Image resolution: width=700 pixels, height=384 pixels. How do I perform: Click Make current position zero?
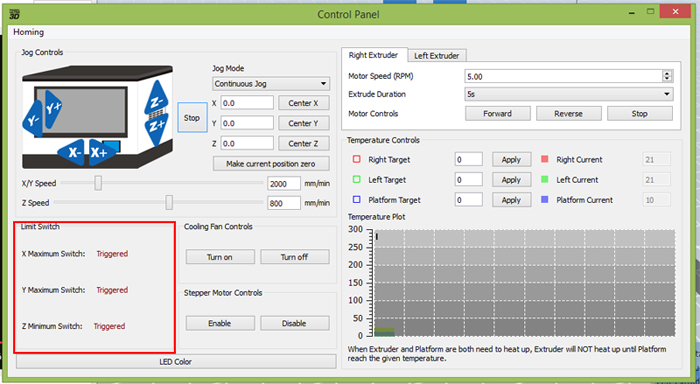tap(271, 164)
